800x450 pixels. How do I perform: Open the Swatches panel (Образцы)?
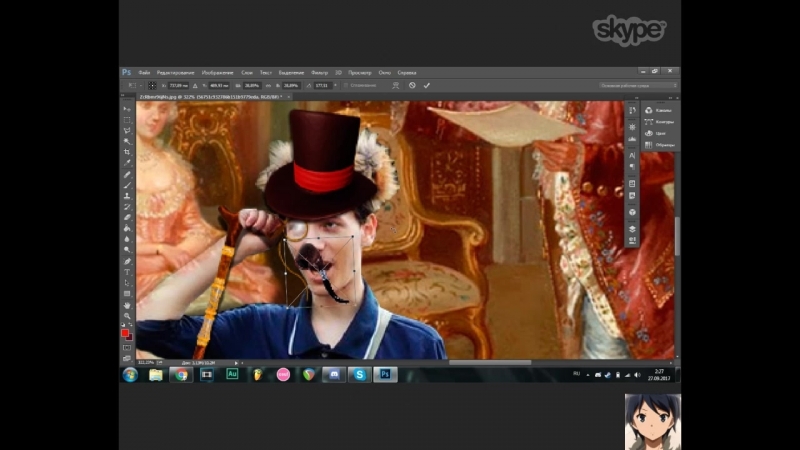(x=660, y=145)
